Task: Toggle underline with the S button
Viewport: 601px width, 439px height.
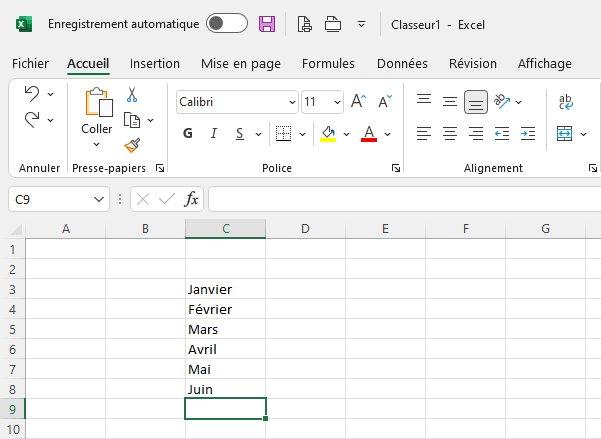Action: (x=240, y=133)
